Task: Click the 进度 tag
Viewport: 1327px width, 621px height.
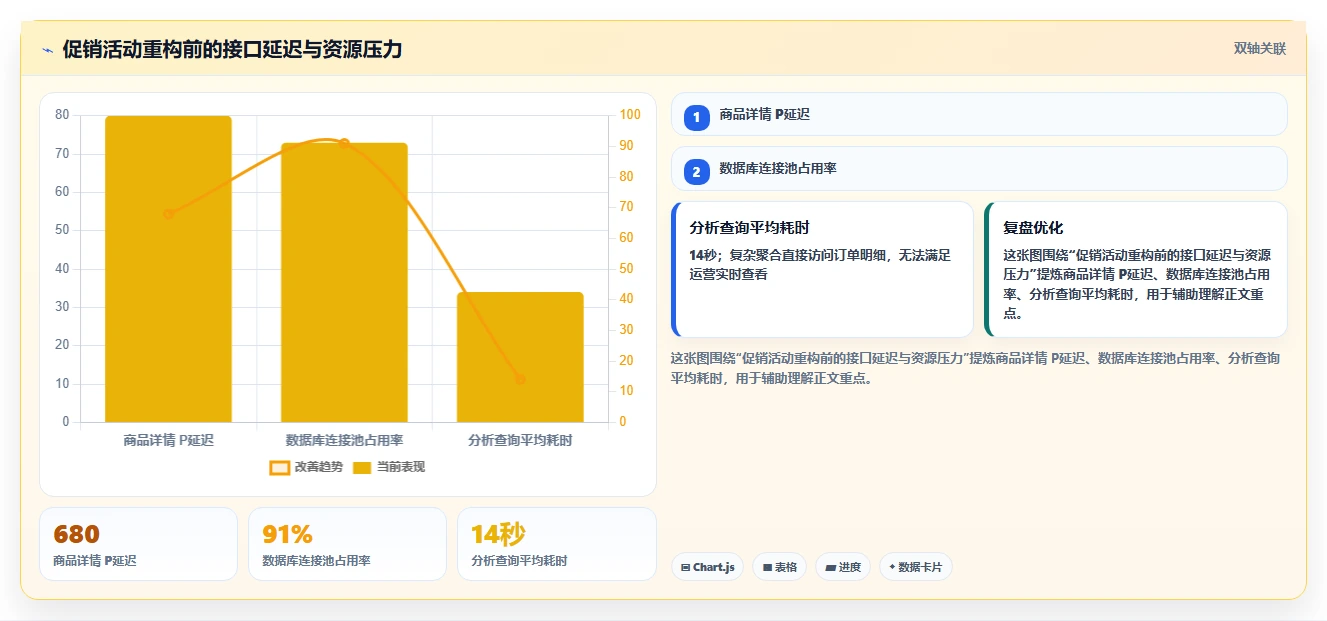Action: tap(843, 567)
